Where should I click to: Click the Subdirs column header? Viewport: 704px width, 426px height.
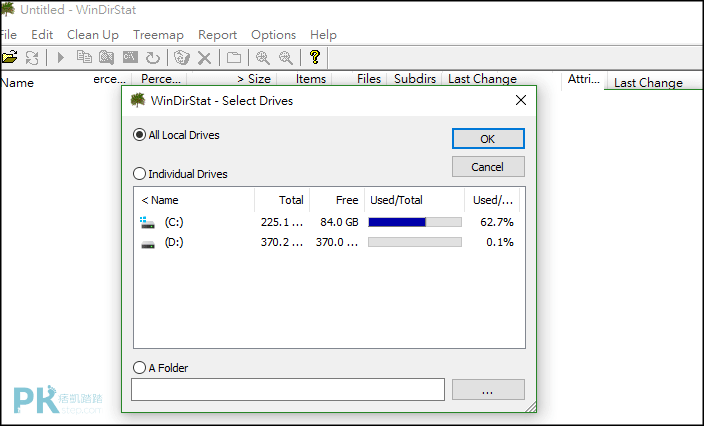[414, 79]
